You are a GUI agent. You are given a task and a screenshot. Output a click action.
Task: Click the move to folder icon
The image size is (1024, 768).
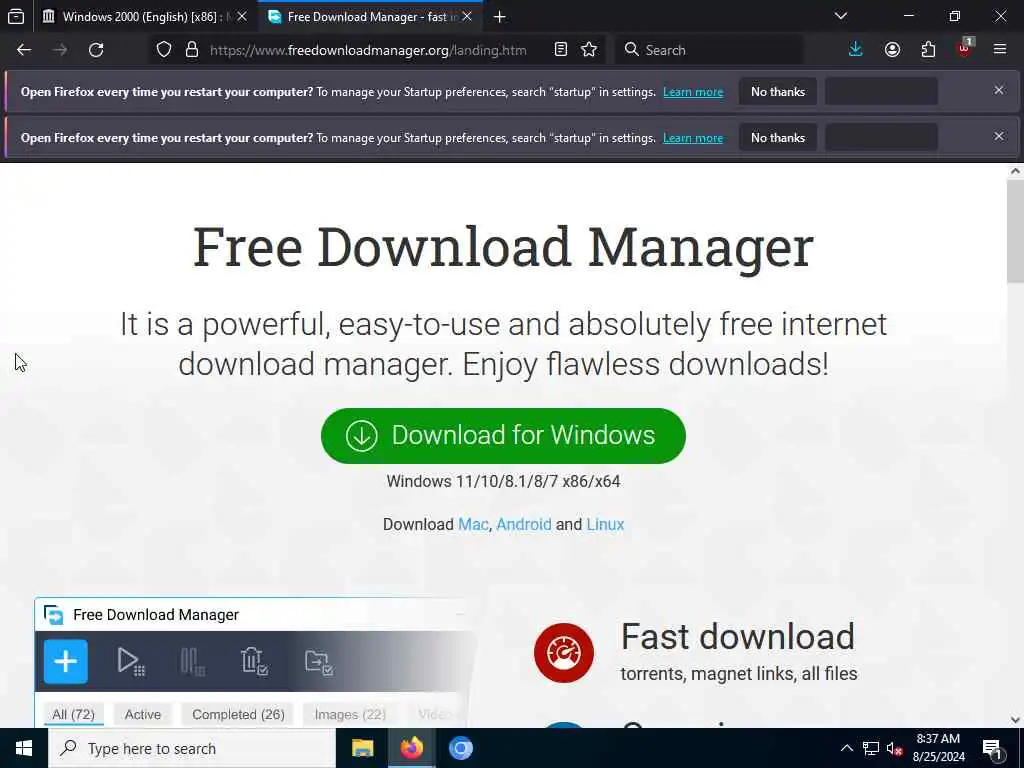pyautogui.click(x=319, y=662)
